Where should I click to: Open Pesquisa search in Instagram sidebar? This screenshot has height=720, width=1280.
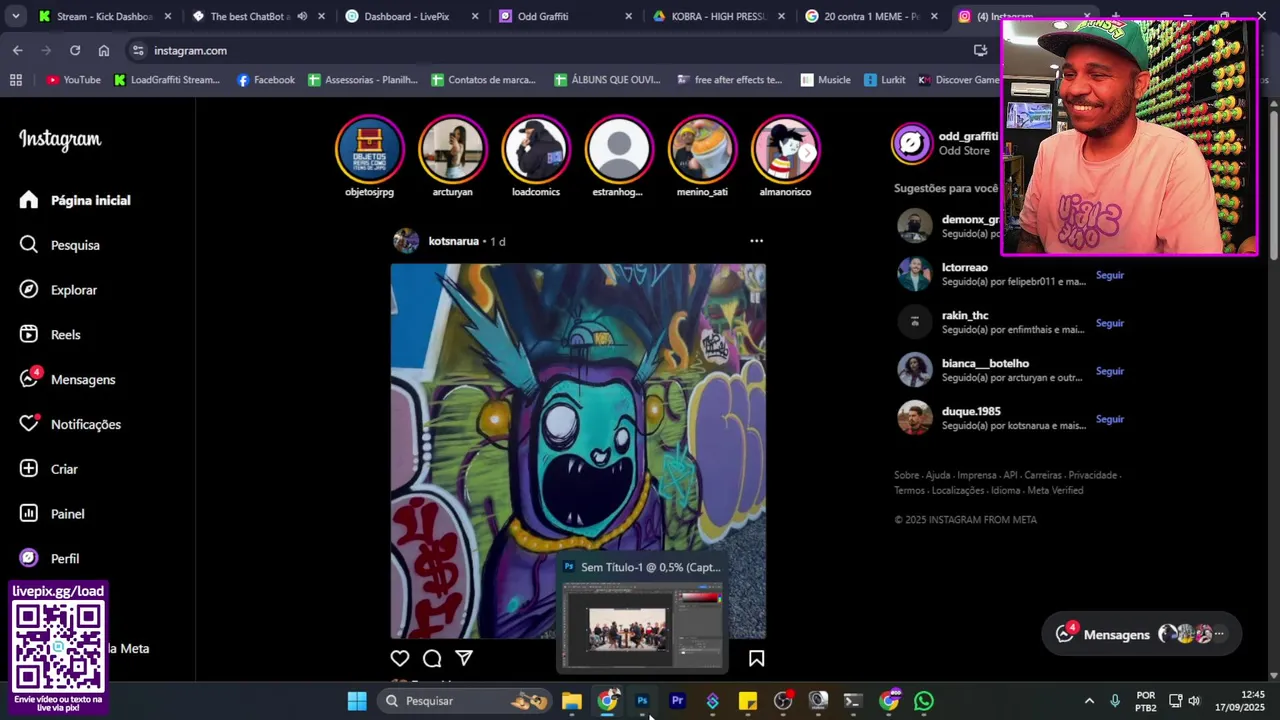pos(60,245)
